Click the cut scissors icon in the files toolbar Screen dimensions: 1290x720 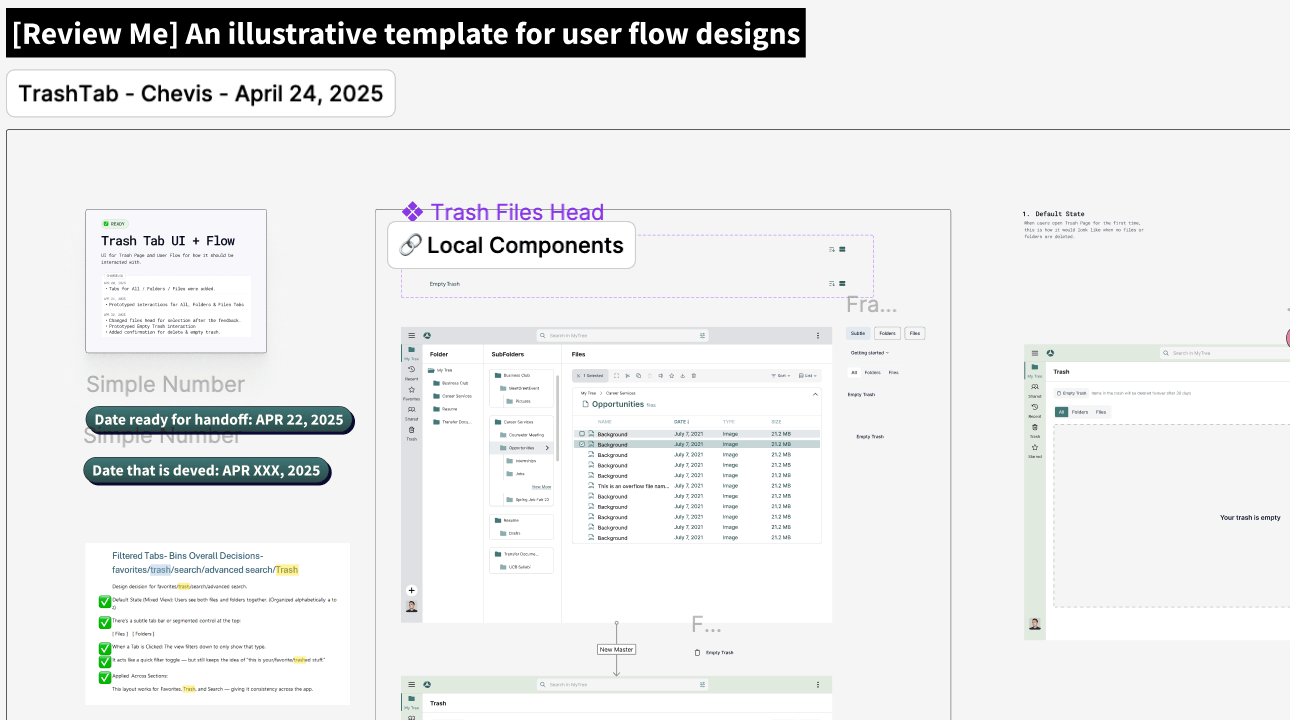pyautogui.click(x=627, y=375)
